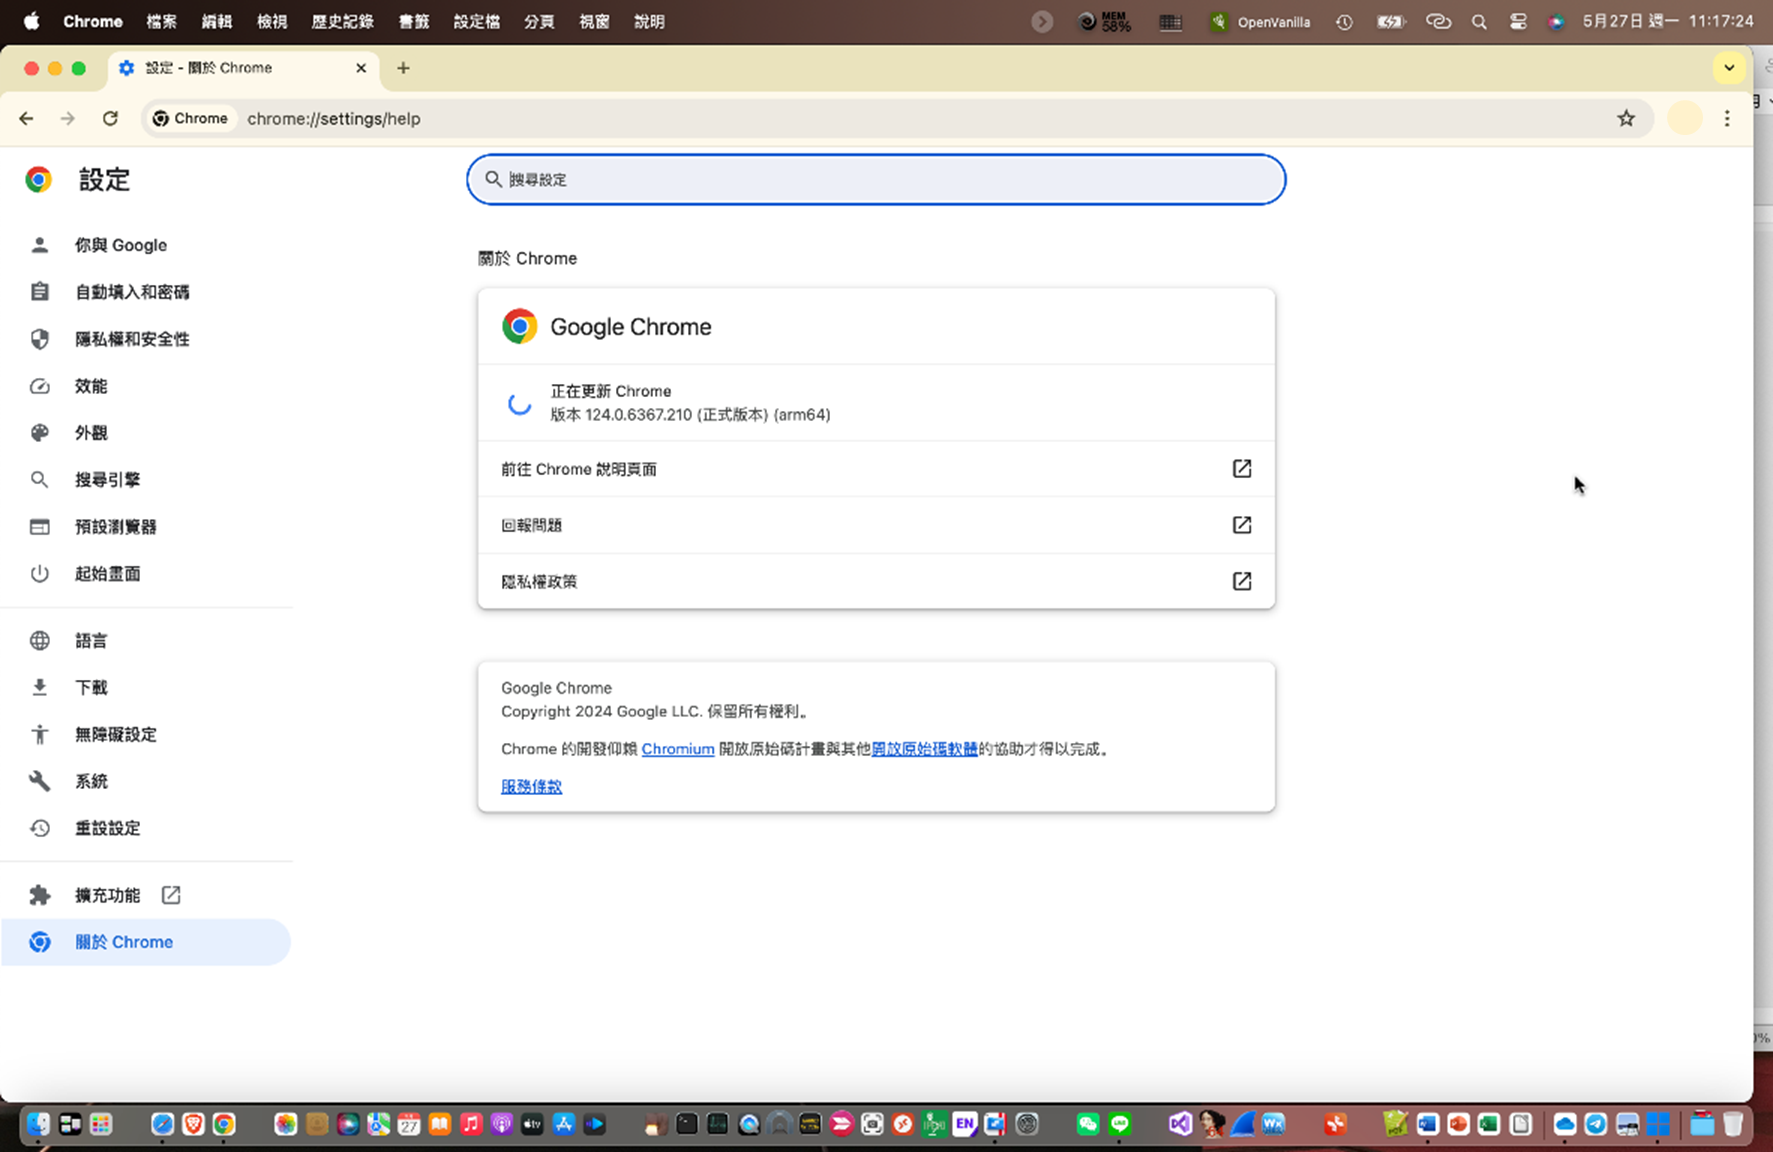The image size is (1773, 1152).
Task: Select the 外觀 appearance section
Action: (90, 433)
